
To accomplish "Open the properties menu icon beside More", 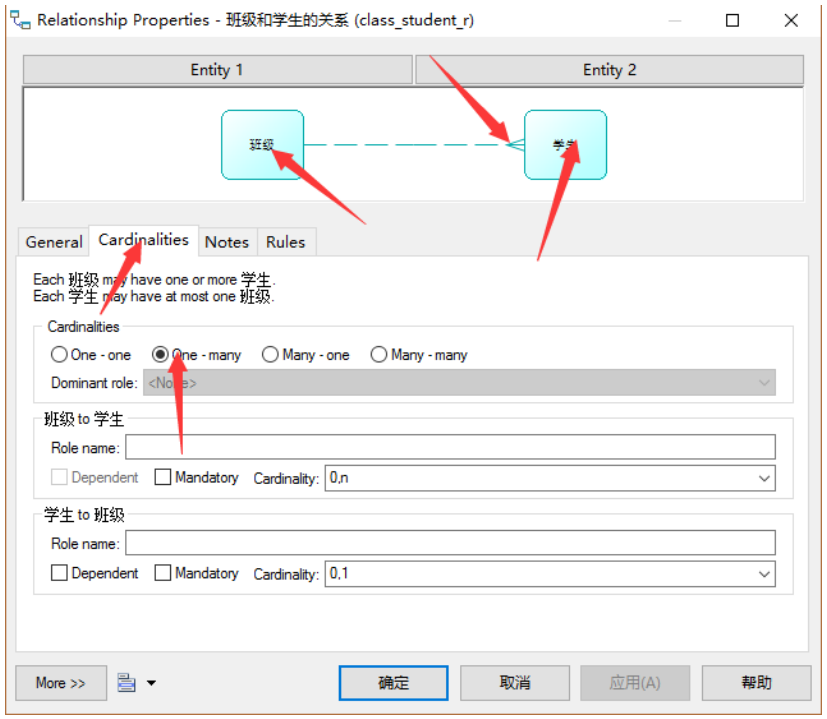I will (126, 682).
